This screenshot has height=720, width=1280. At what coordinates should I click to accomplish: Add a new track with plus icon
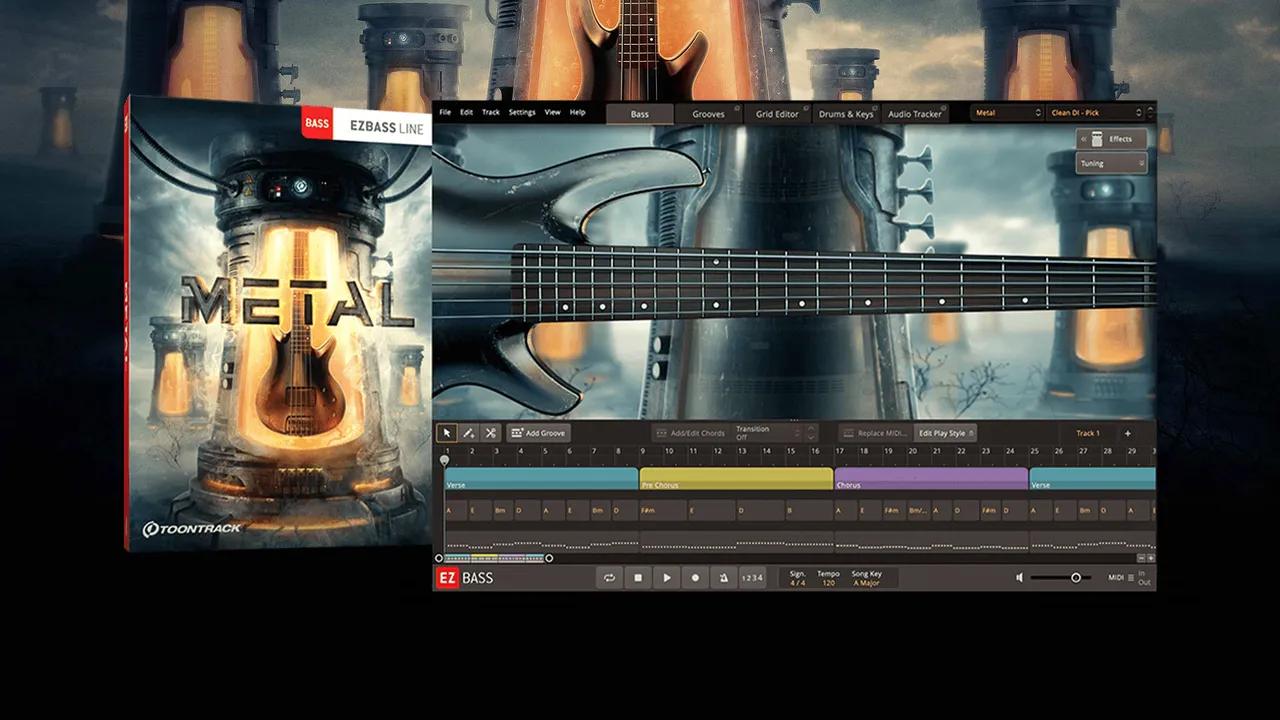(x=1127, y=433)
